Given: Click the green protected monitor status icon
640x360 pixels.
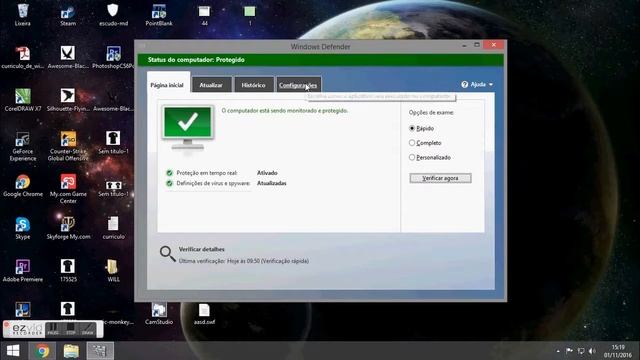Looking at the screenshot, I should coord(188,127).
